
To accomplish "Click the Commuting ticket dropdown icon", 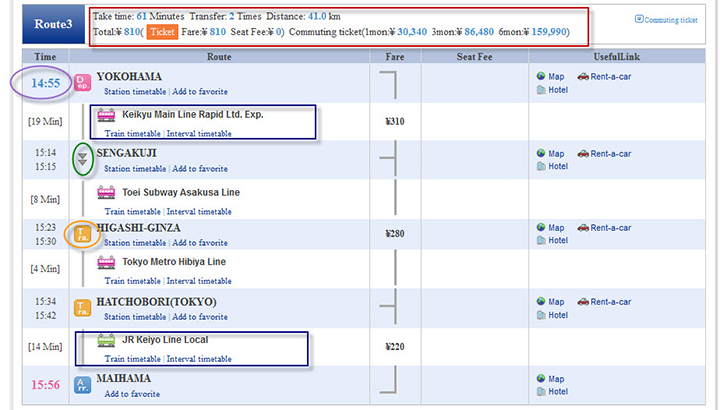I will tap(639, 19).
